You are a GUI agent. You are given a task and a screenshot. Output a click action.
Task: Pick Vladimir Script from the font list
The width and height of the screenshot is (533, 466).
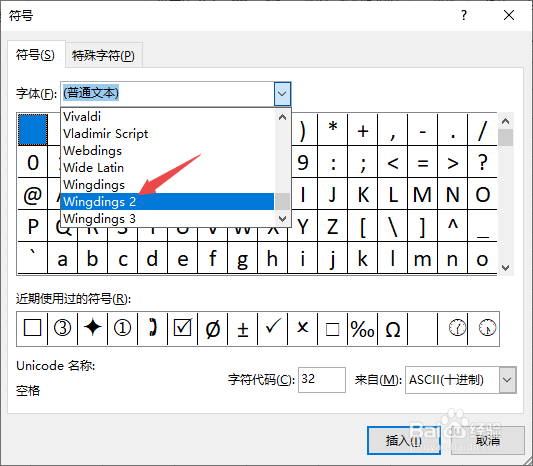(x=167, y=134)
